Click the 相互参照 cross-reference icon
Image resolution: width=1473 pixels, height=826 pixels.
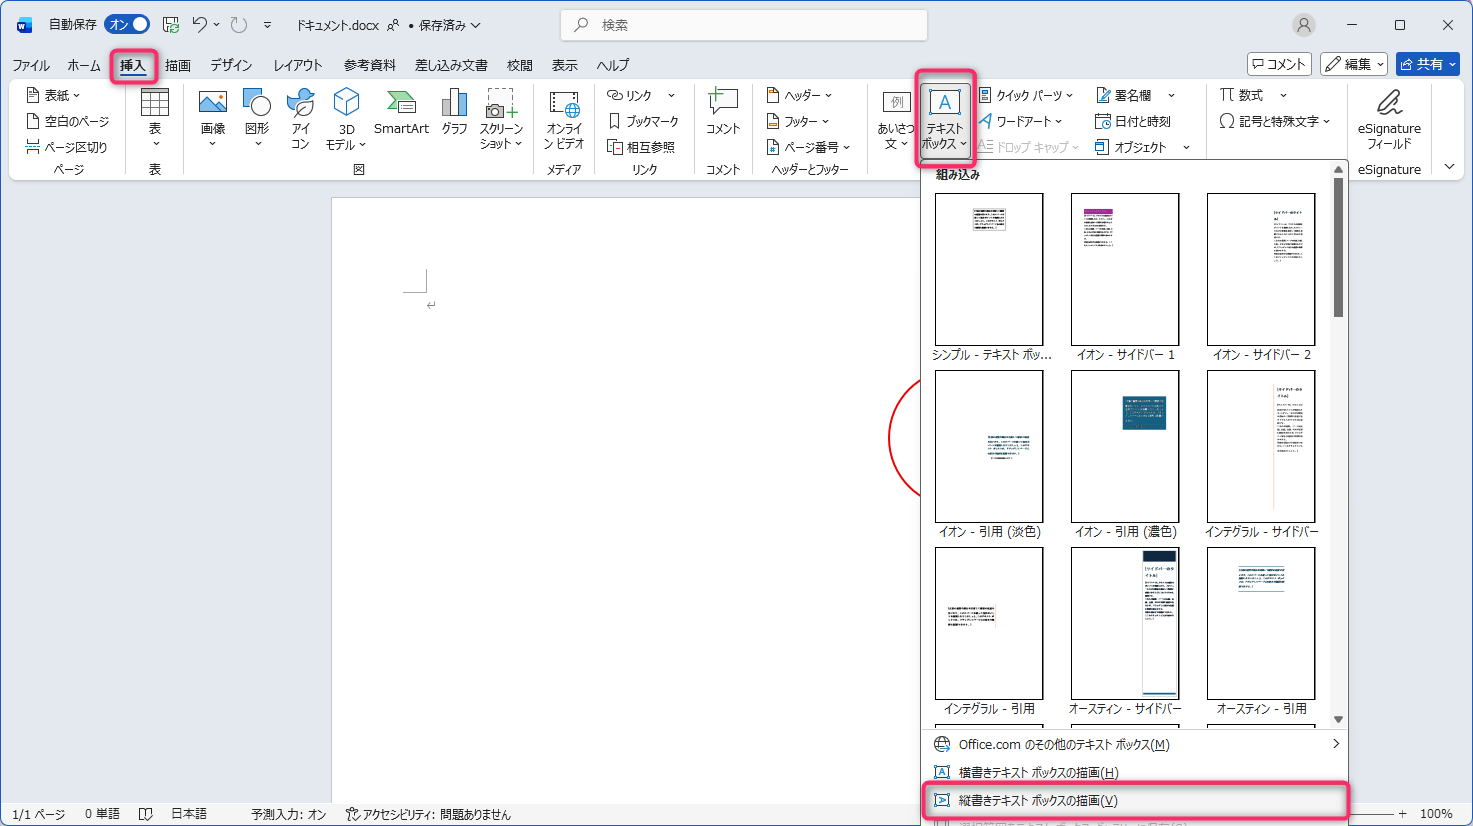(x=641, y=147)
